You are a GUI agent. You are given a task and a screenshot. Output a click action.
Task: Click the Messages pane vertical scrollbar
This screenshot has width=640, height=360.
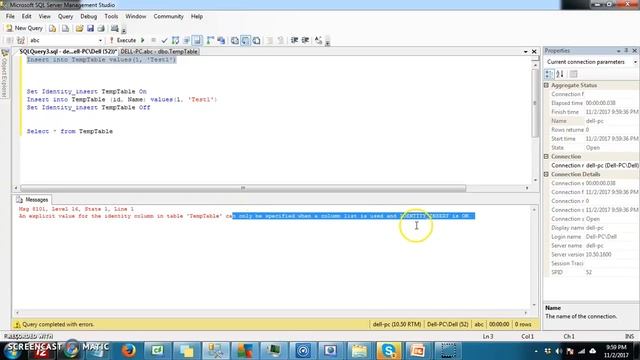coord(533,257)
